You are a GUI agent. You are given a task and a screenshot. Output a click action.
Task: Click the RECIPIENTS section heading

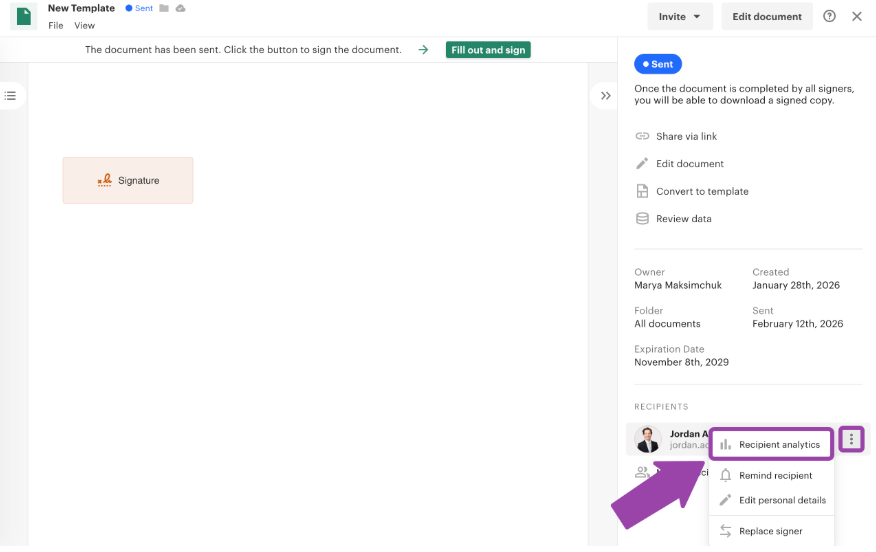tap(661, 407)
